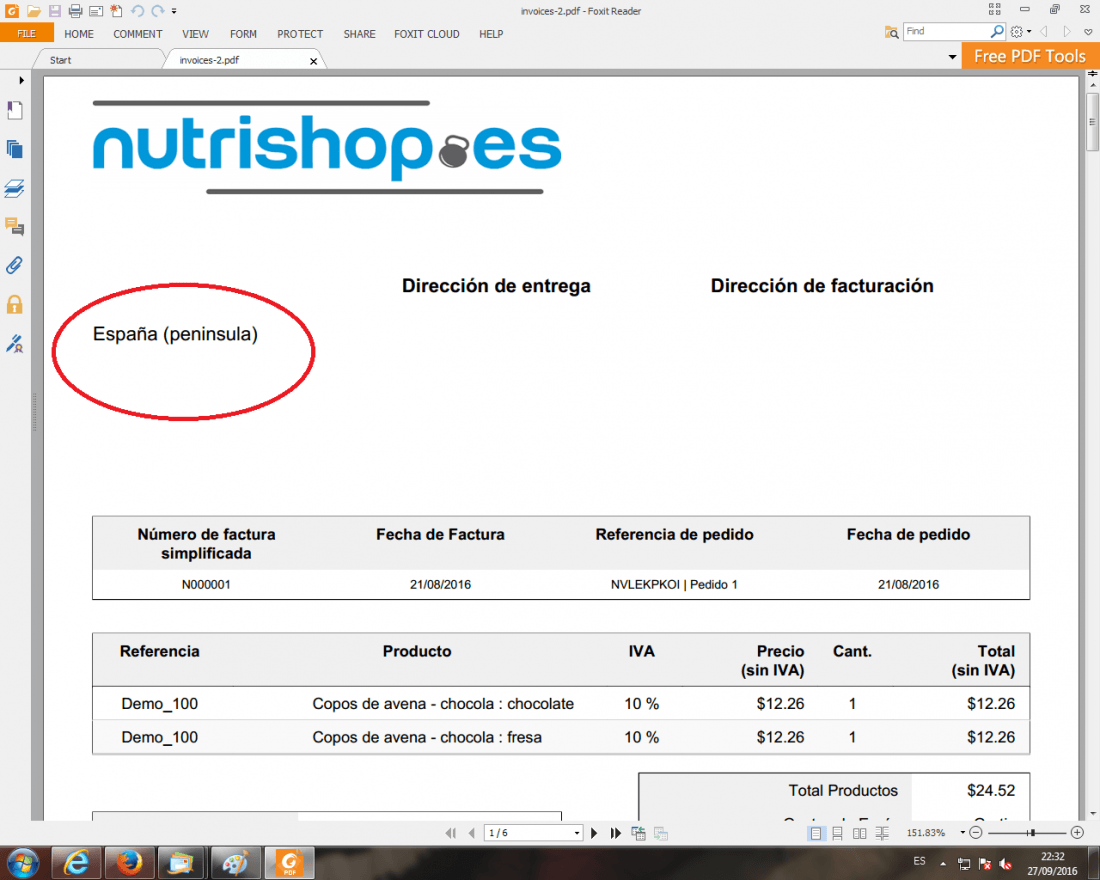
Task: Open search settings gear dropdown
Action: (x=1021, y=32)
